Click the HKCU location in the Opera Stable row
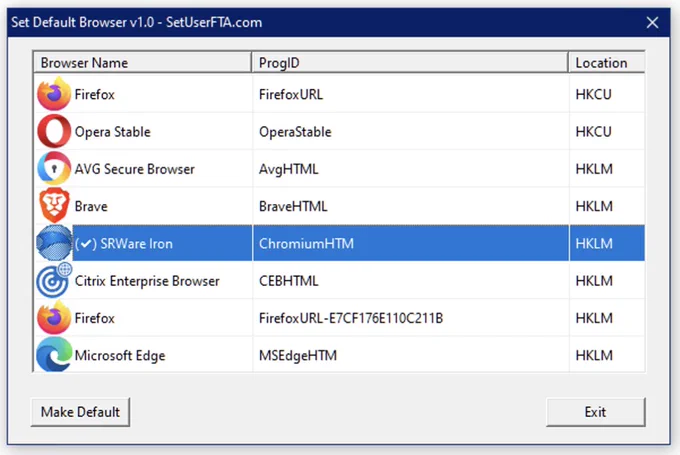 [593, 132]
